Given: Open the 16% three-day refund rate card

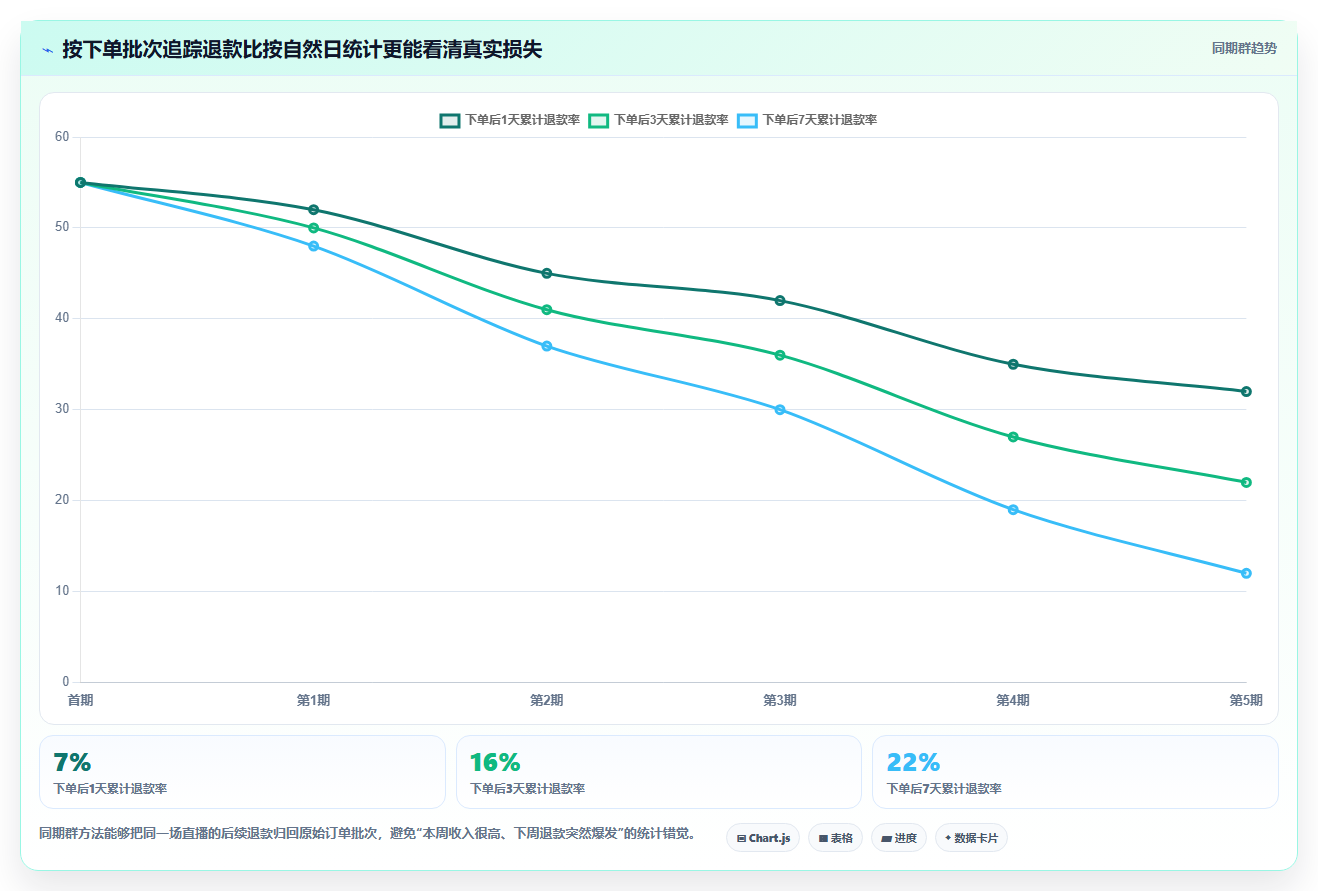Looking at the screenshot, I should click(x=659, y=772).
